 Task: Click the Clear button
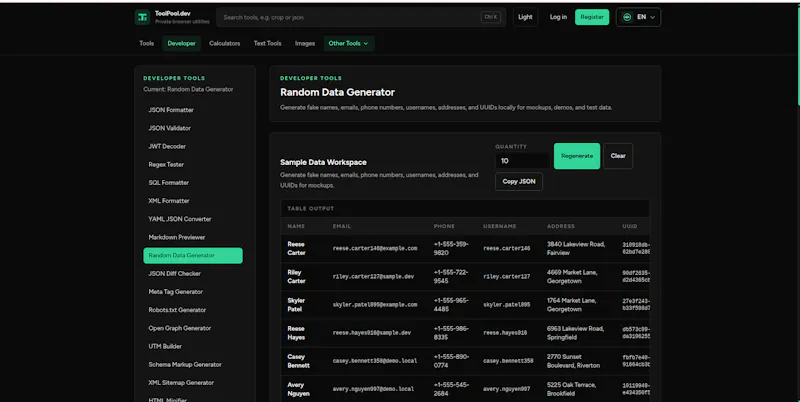coord(618,156)
